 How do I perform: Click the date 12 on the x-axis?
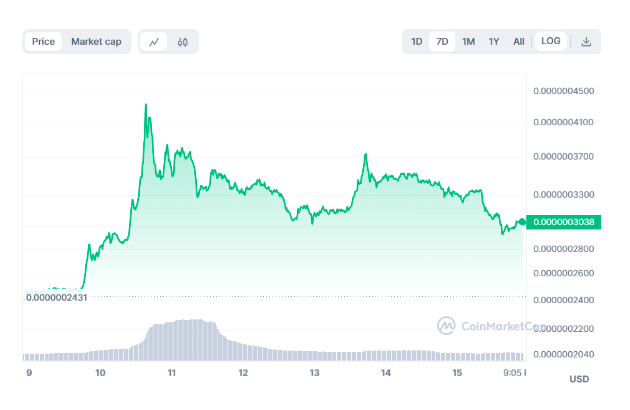[x=242, y=373]
